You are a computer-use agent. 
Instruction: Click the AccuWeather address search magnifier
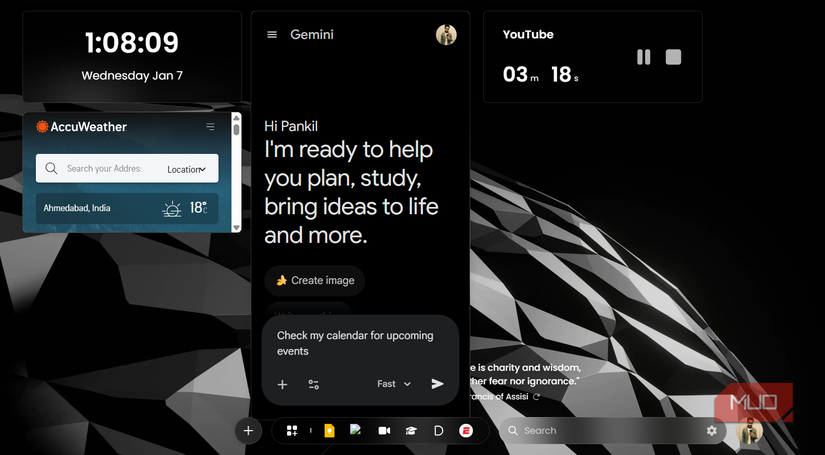(x=51, y=168)
